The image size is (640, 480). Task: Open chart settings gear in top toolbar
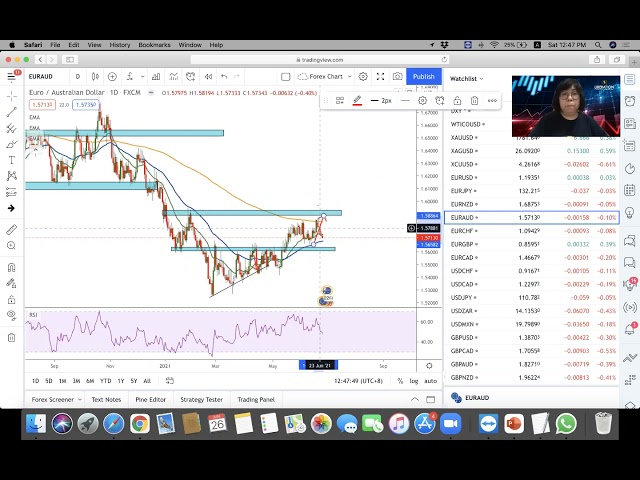coord(363,77)
